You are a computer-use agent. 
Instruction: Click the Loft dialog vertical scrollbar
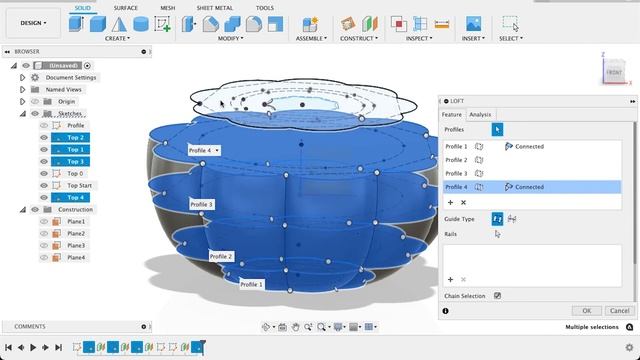click(634, 193)
